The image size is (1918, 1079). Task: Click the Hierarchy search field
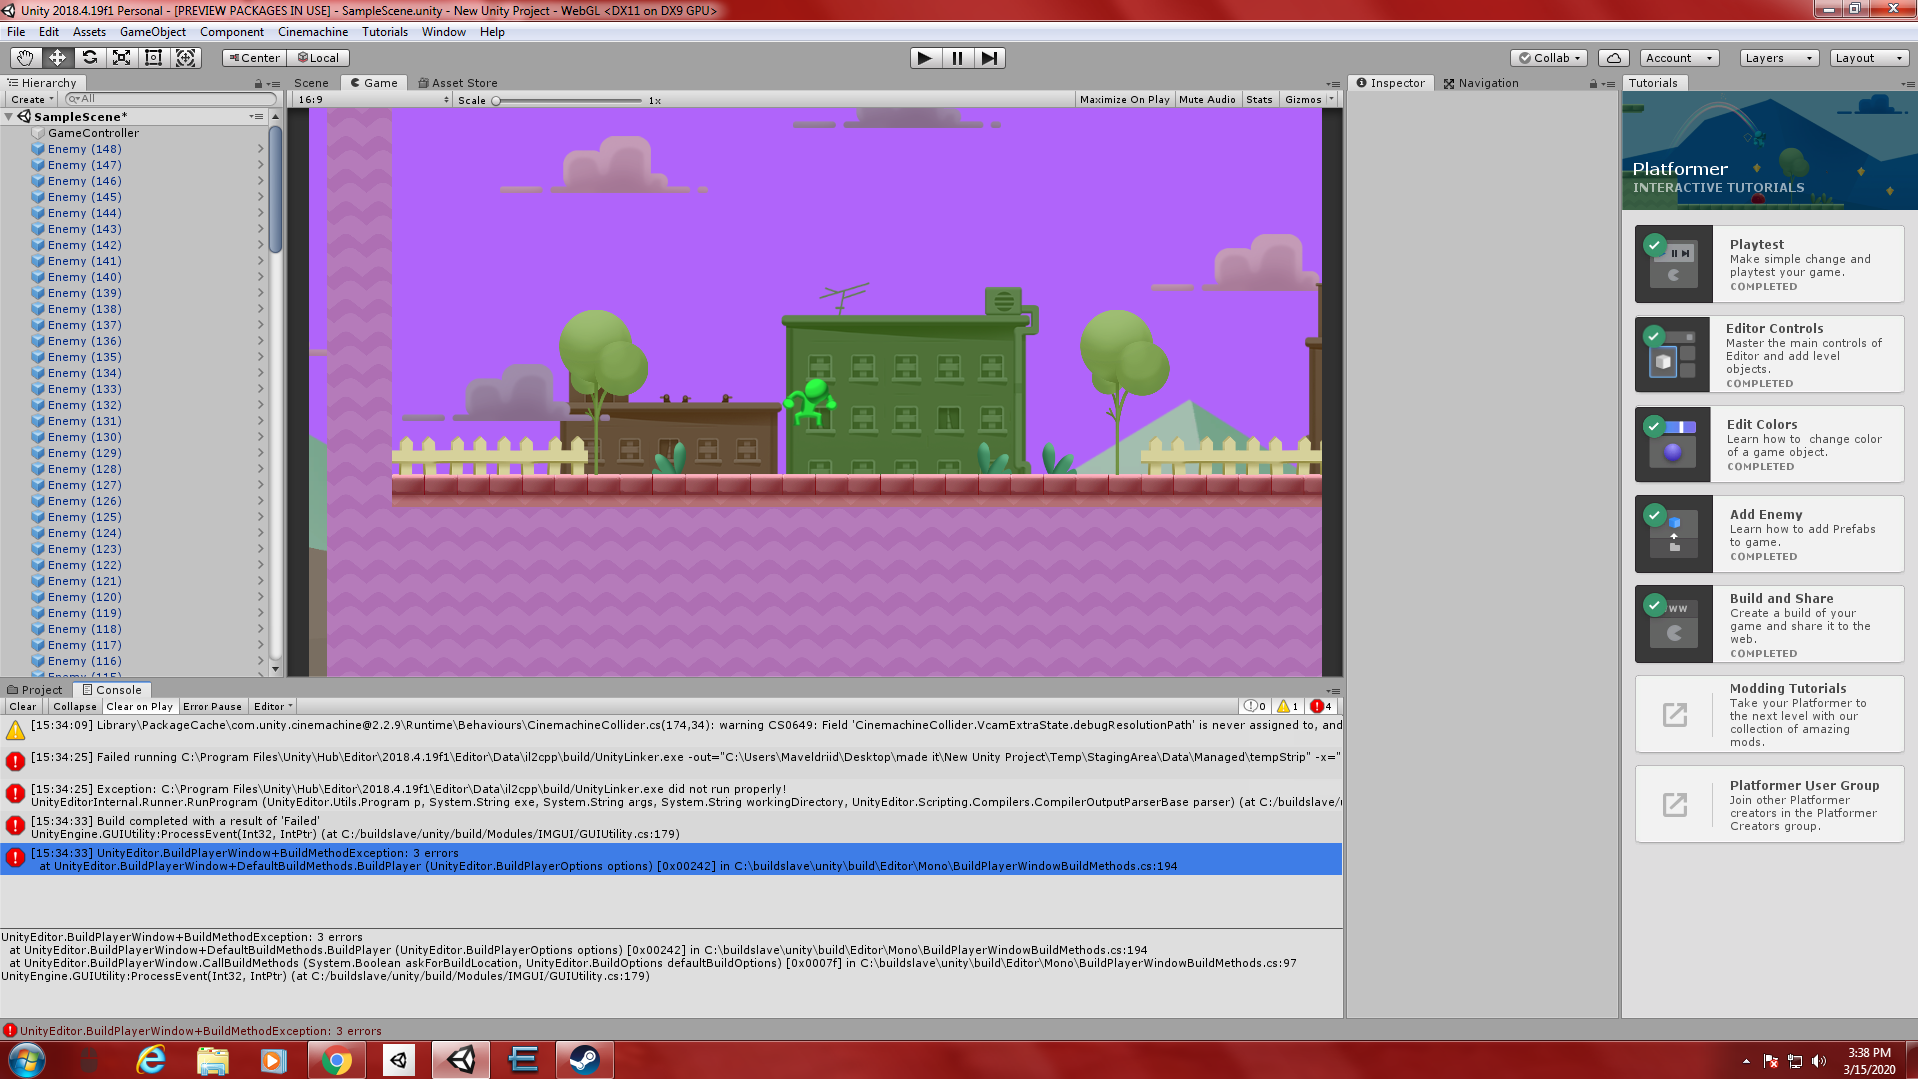(170, 99)
